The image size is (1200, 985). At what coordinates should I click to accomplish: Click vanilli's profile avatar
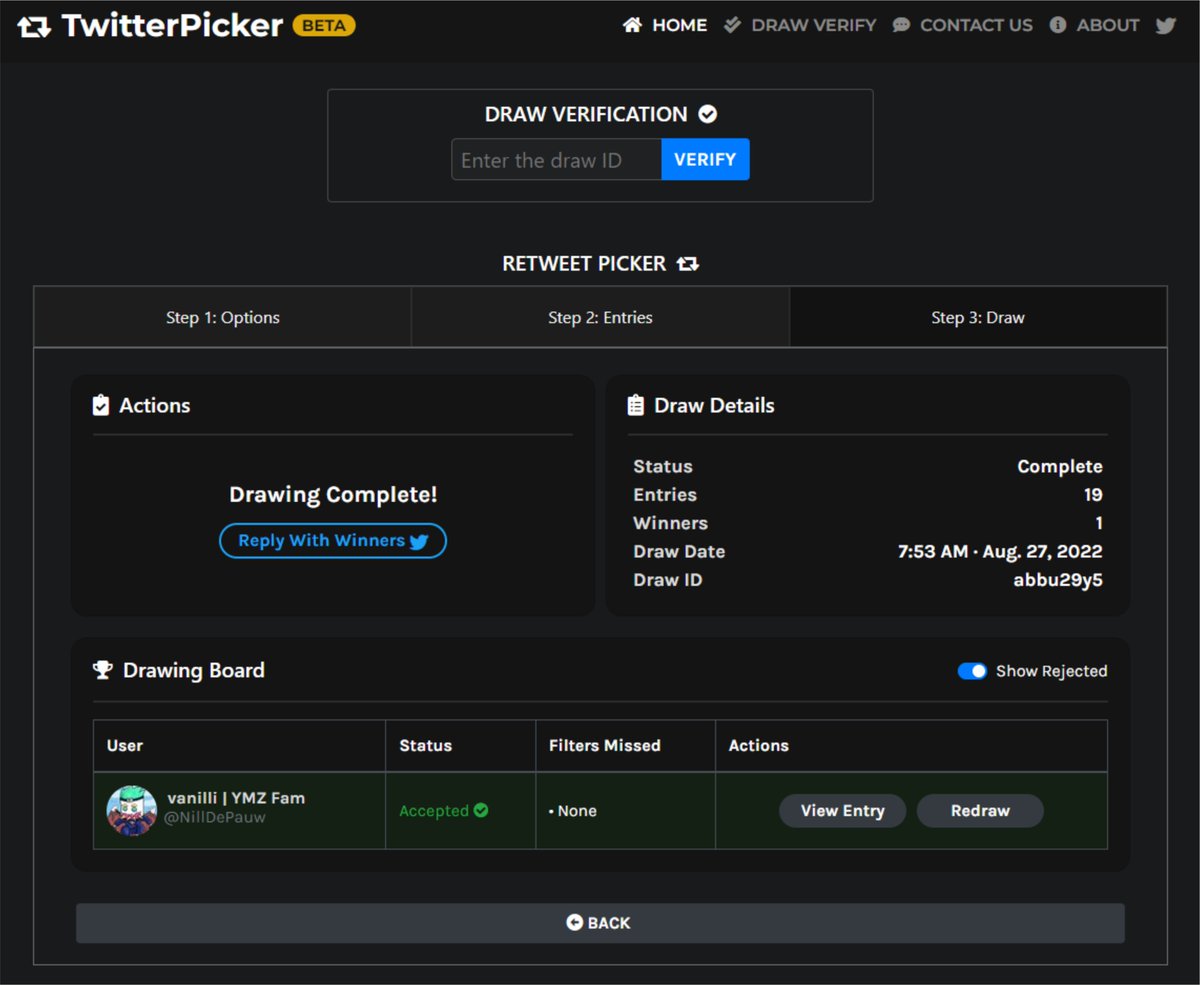click(132, 810)
